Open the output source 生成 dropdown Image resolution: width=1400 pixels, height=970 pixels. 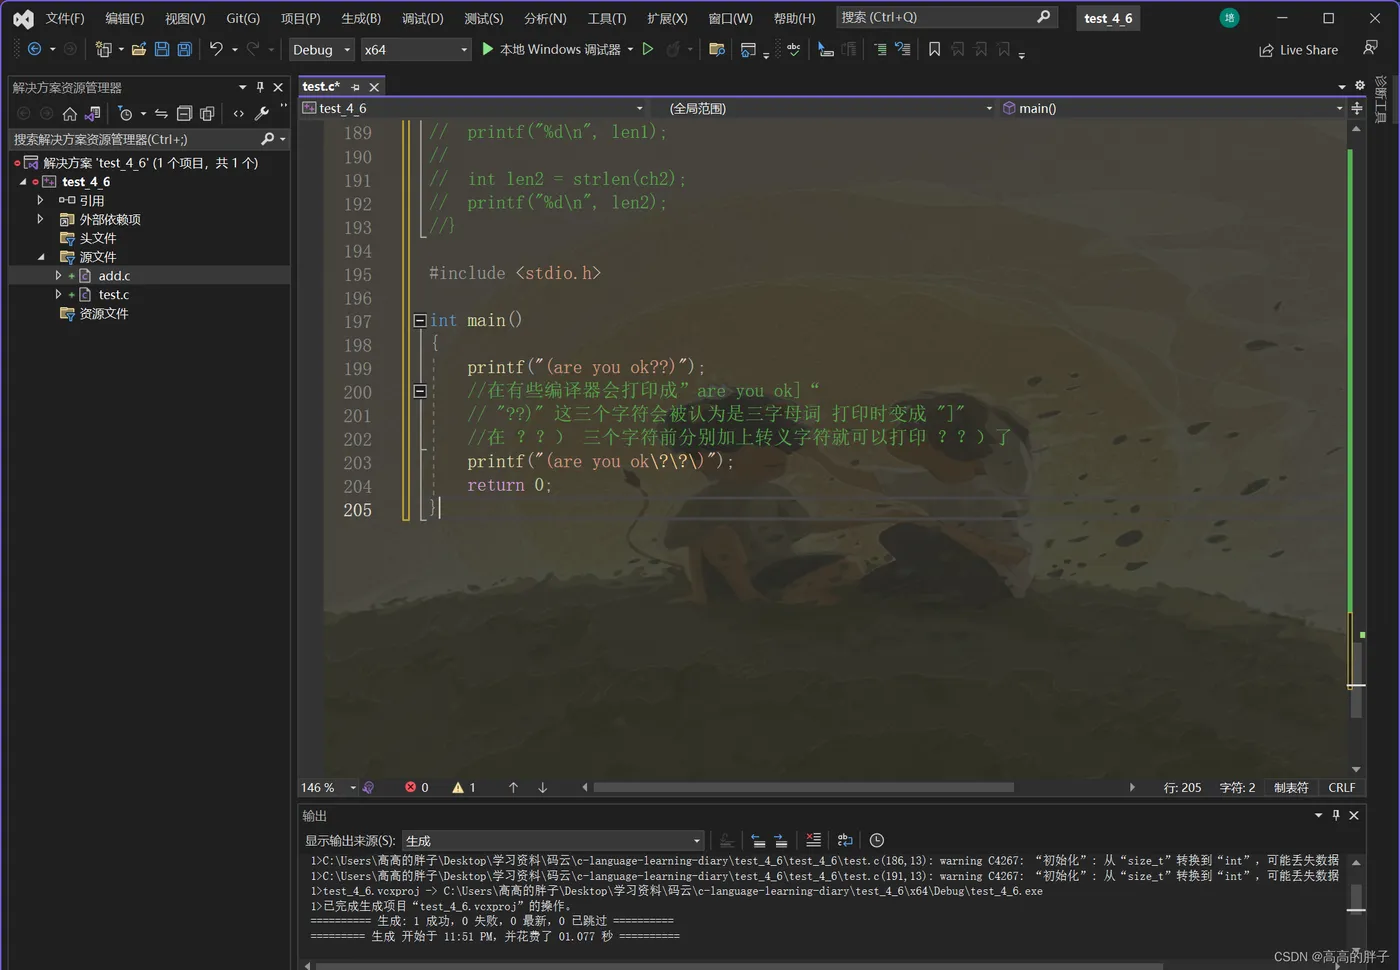pos(553,840)
